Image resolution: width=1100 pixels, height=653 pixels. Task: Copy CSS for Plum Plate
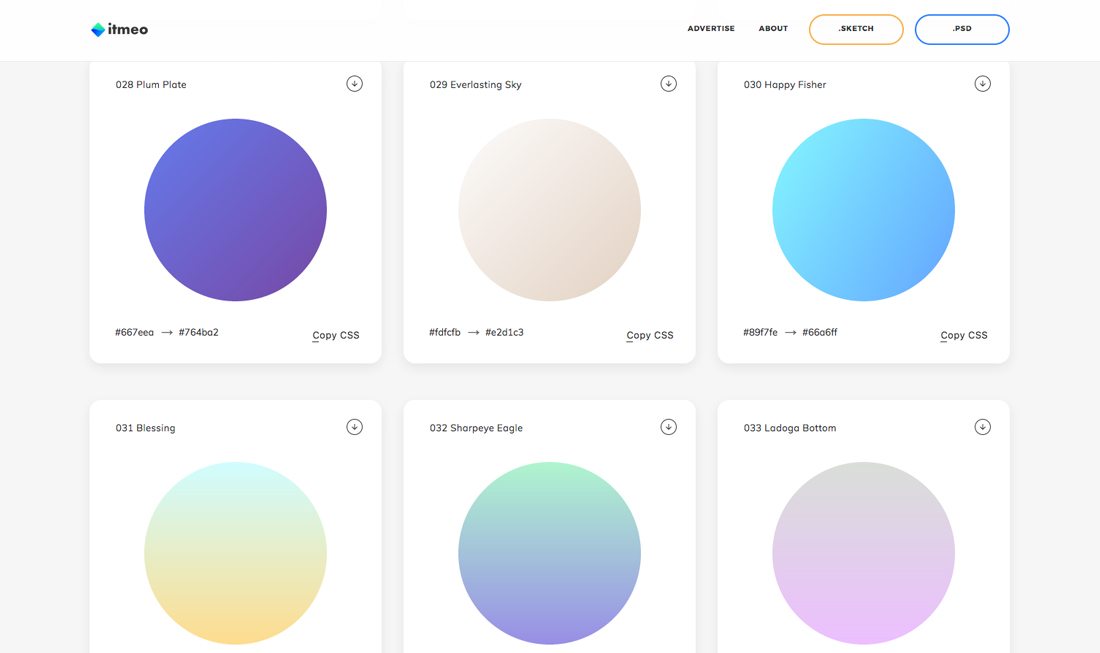click(335, 335)
